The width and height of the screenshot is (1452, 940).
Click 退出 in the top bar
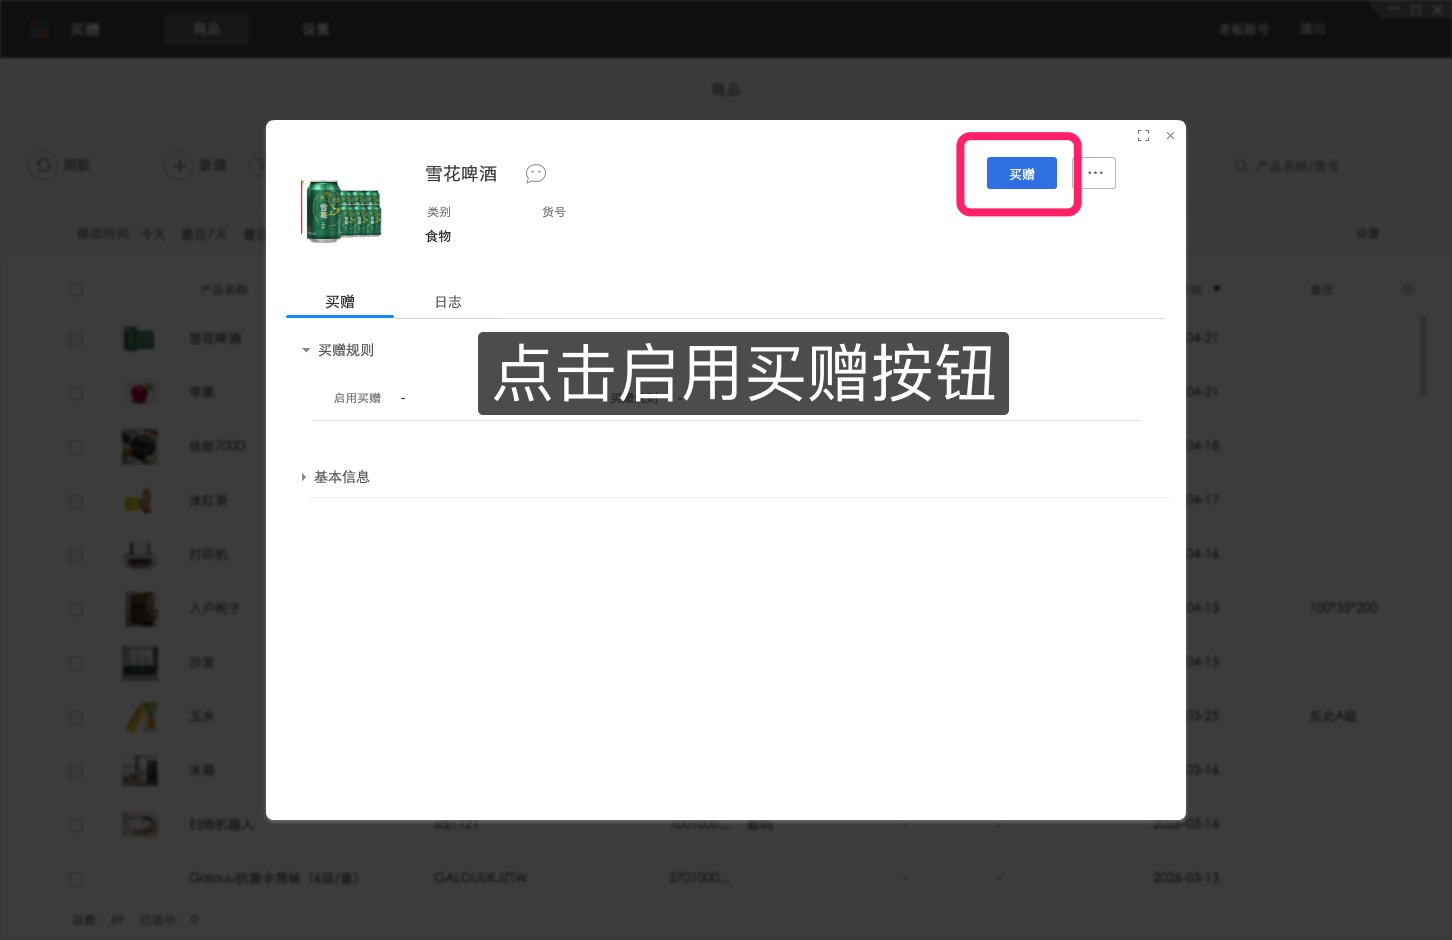click(x=1312, y=29)
